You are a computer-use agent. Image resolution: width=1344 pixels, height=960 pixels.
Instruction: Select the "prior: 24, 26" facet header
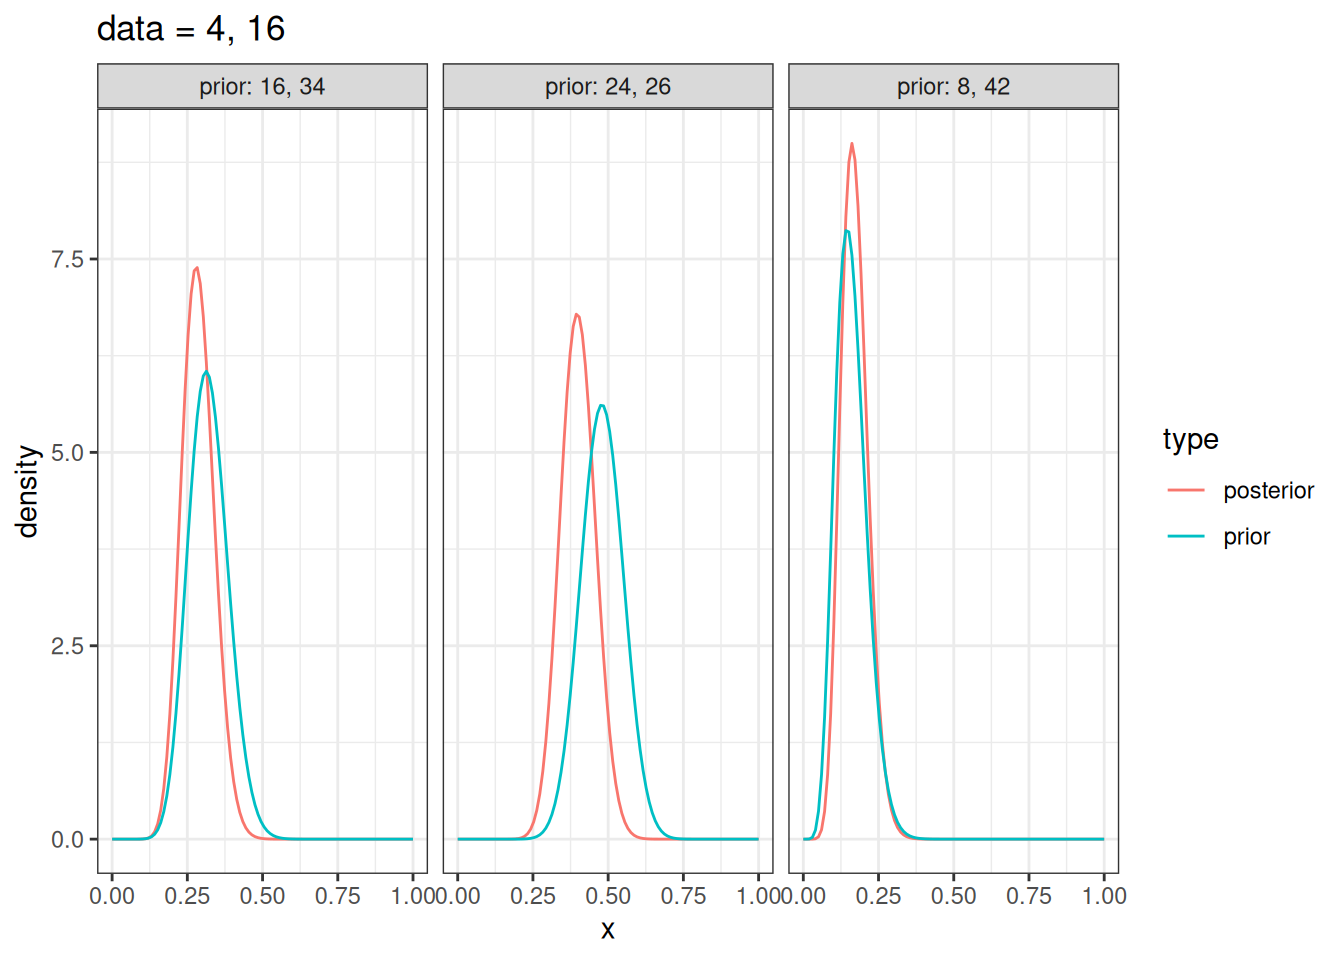point(608,87)
